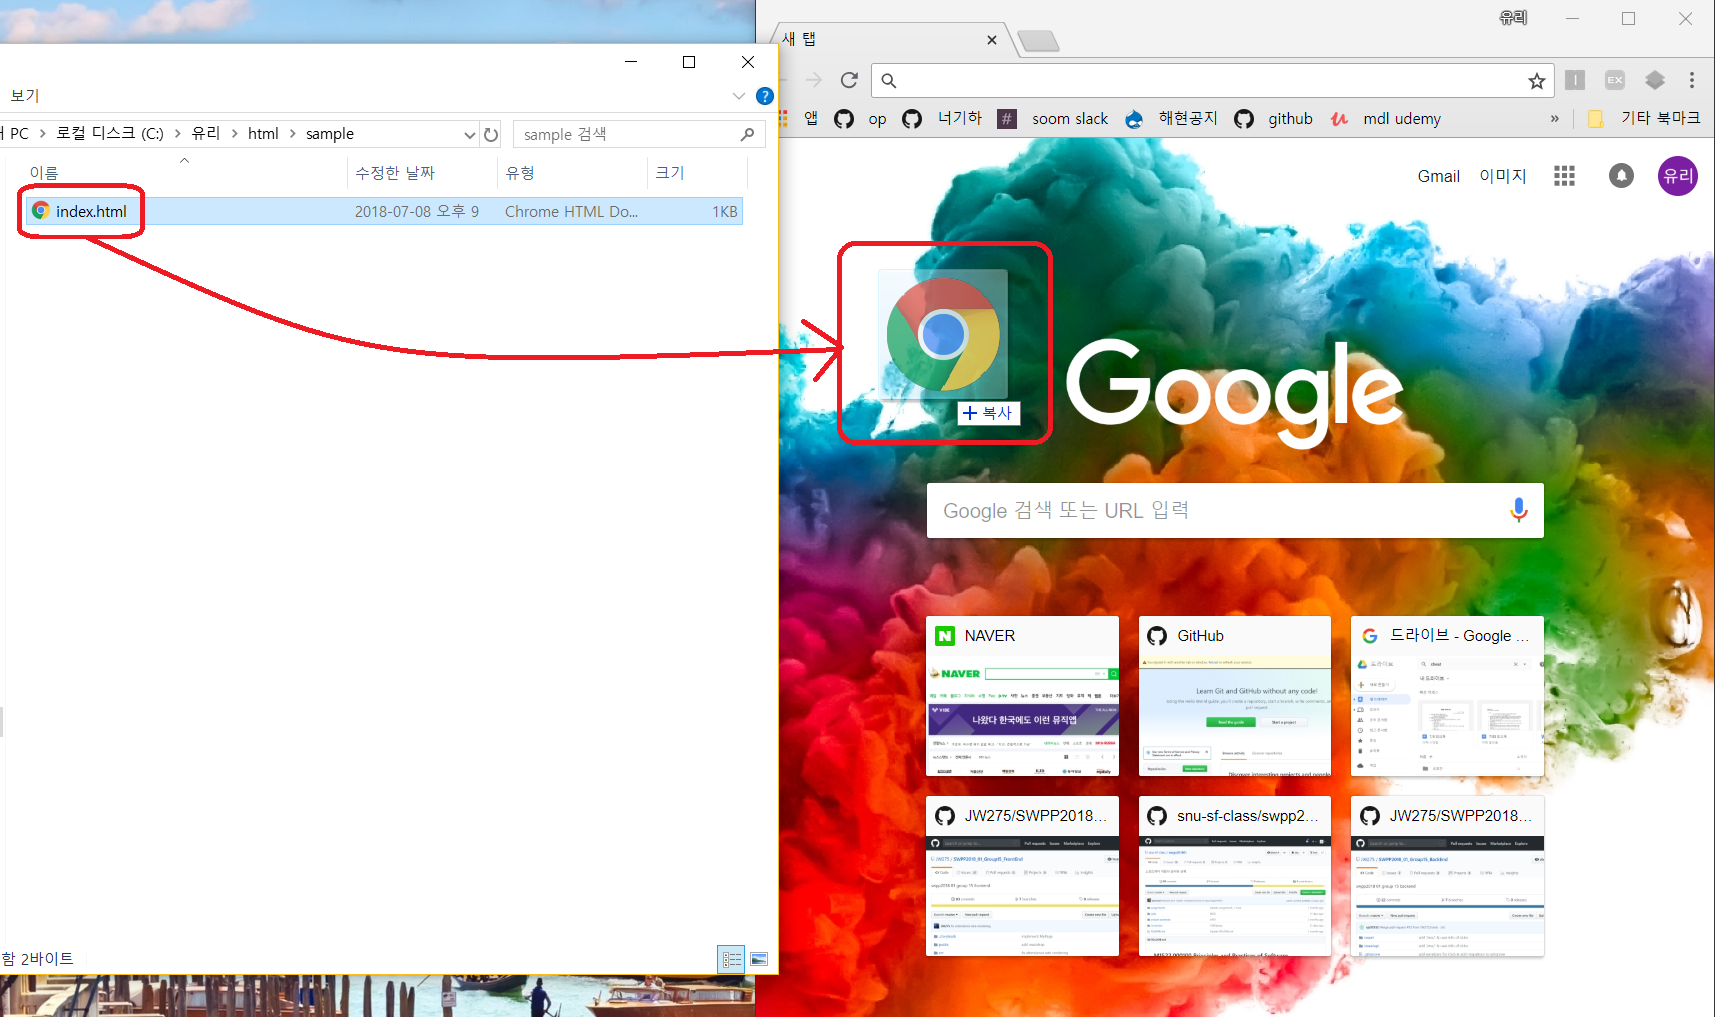The image size is (1715, 1017).
Task: Go to the 유리 folder breadcrumb
Action: click(206, 133)
